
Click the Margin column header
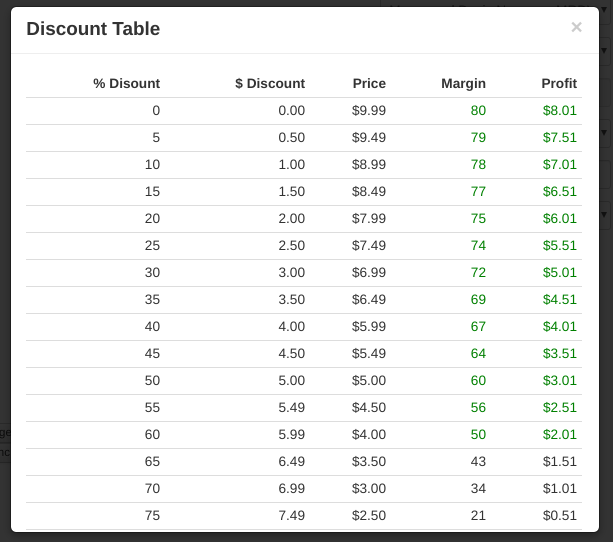[463, 83]
